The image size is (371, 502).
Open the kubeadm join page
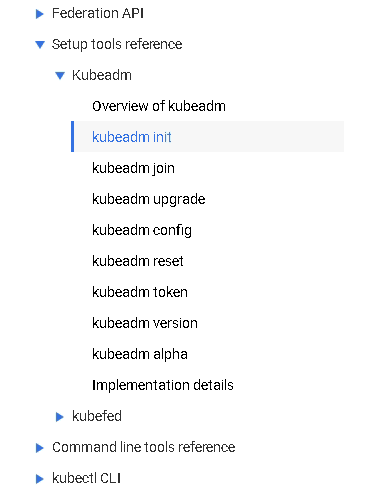(x=133, y=168)
